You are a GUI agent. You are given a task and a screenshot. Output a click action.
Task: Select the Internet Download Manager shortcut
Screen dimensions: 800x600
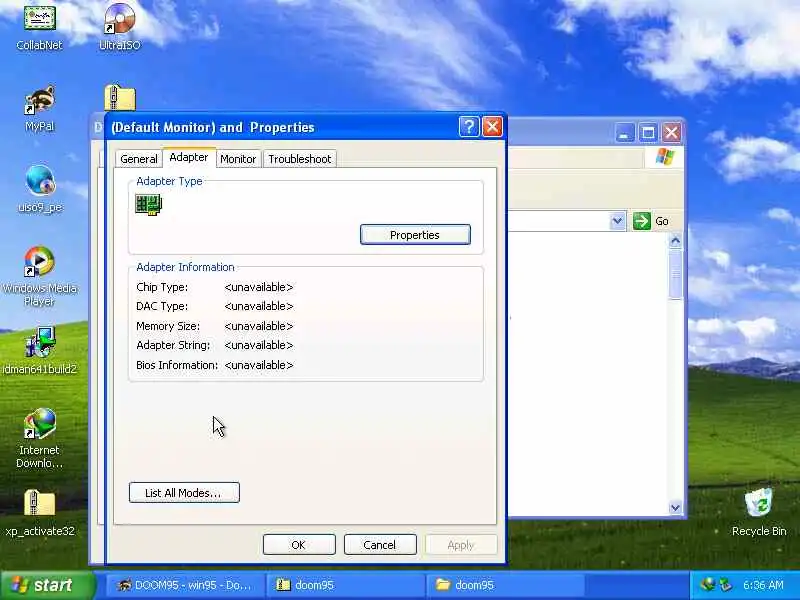pyautogui.click(x=39, y=438)
